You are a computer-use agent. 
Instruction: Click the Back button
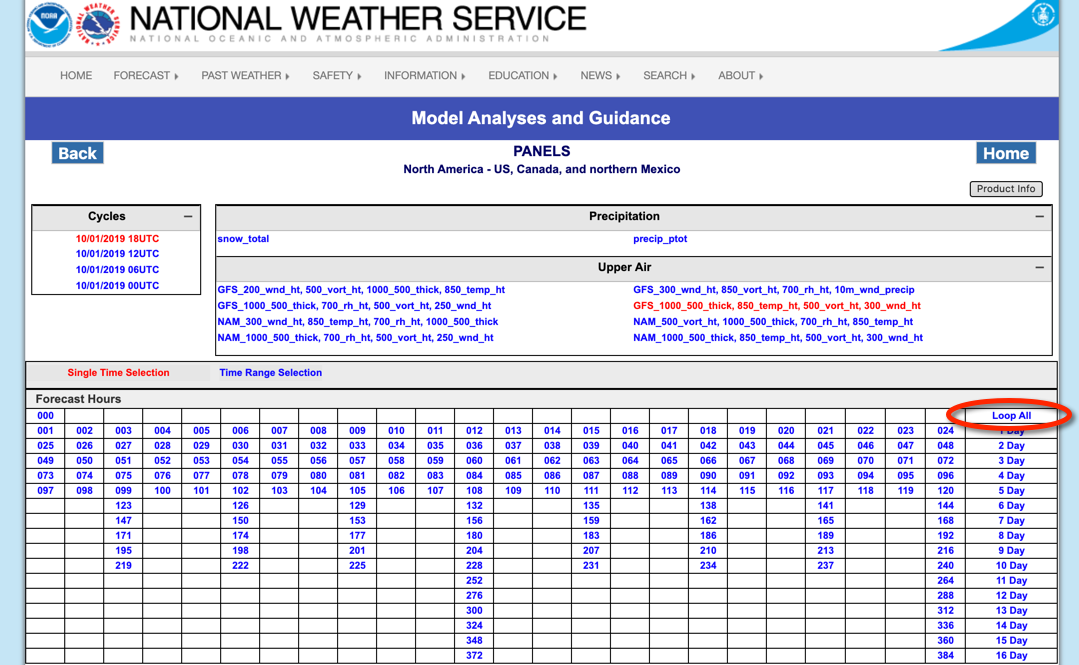click(x=77, y=153)
